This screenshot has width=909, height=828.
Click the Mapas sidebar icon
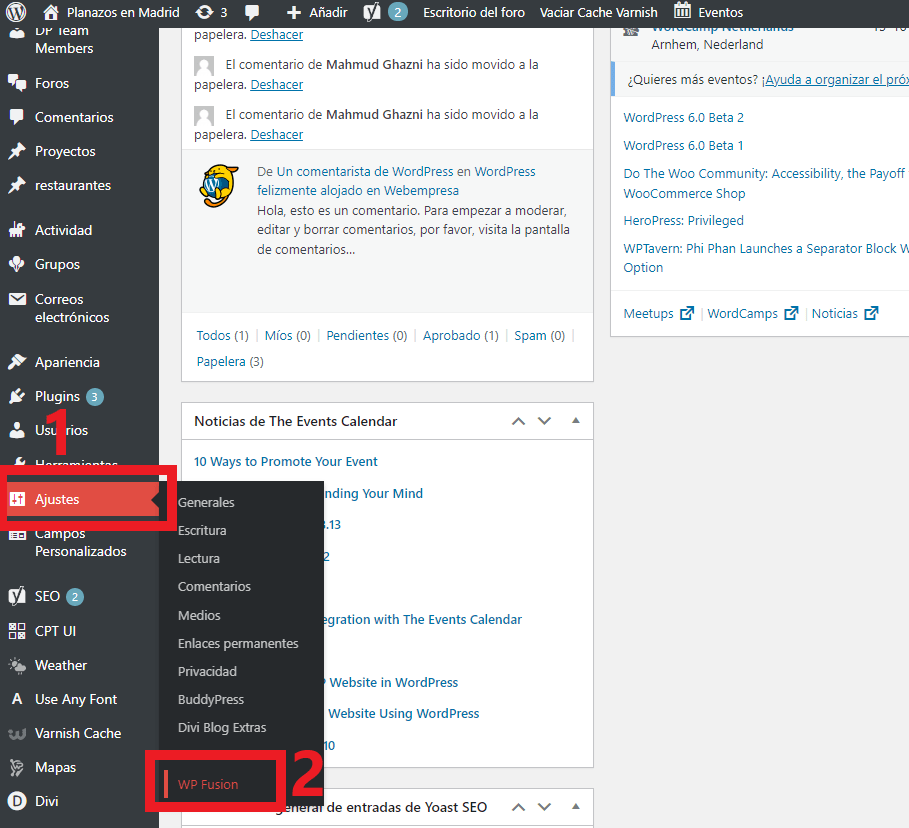tap(17, 767)
